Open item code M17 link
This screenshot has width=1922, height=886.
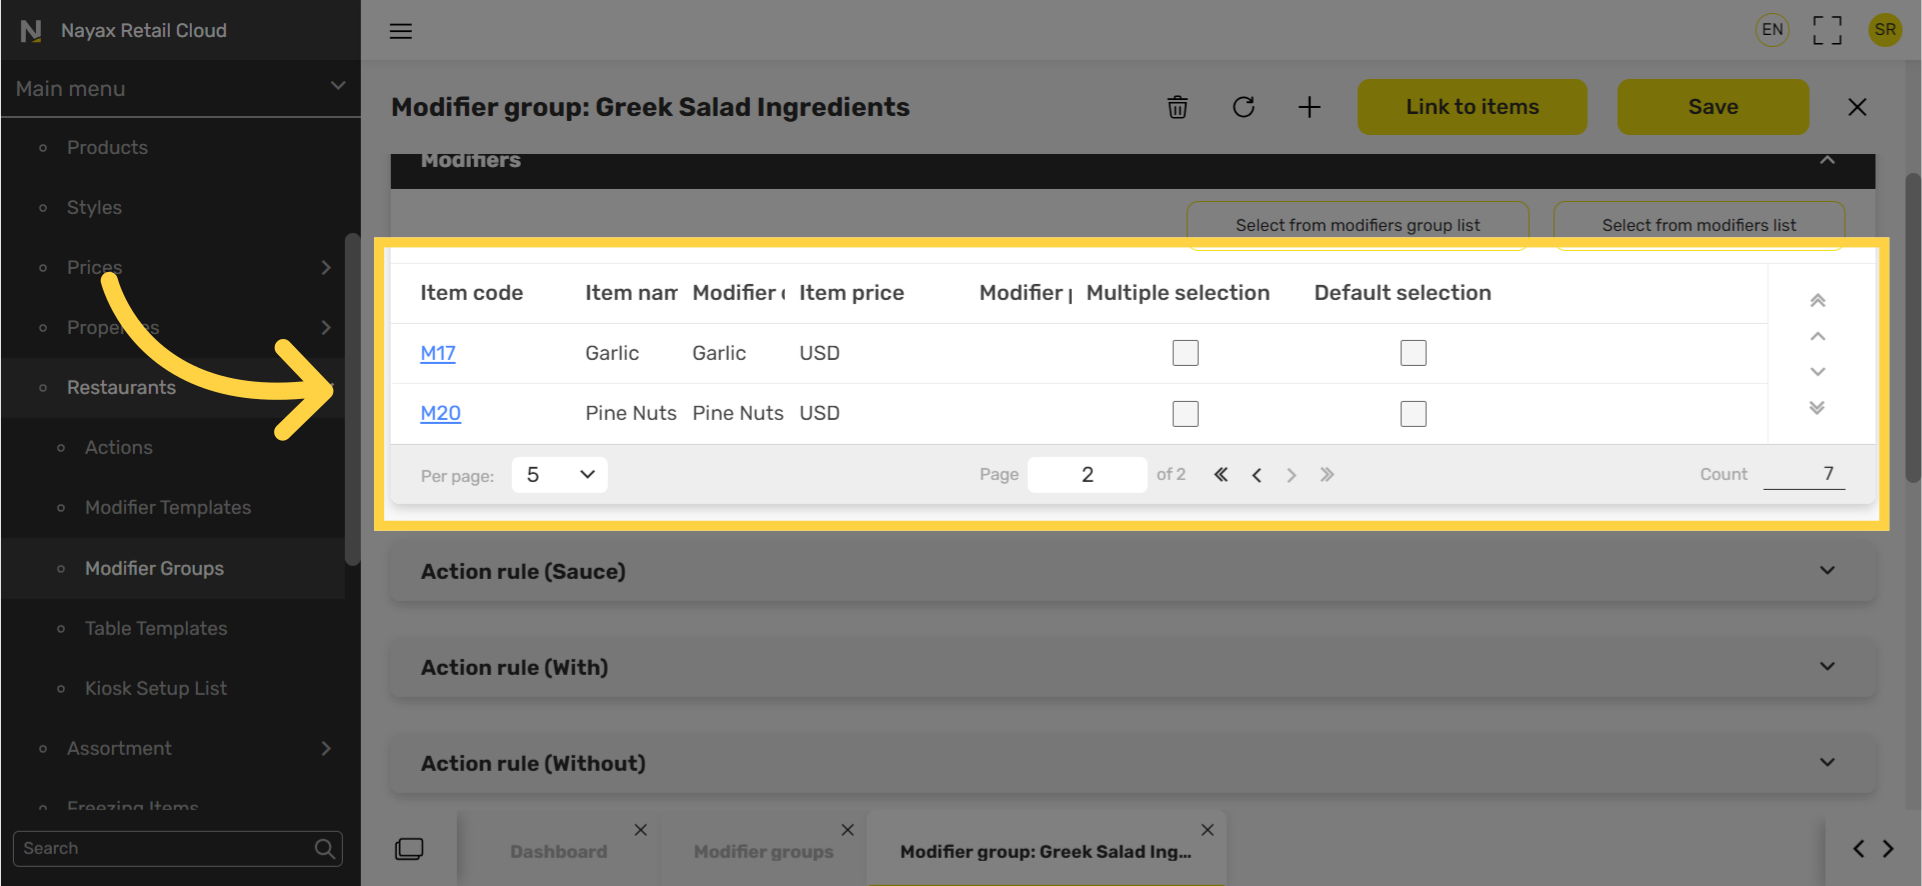(438, 353)
